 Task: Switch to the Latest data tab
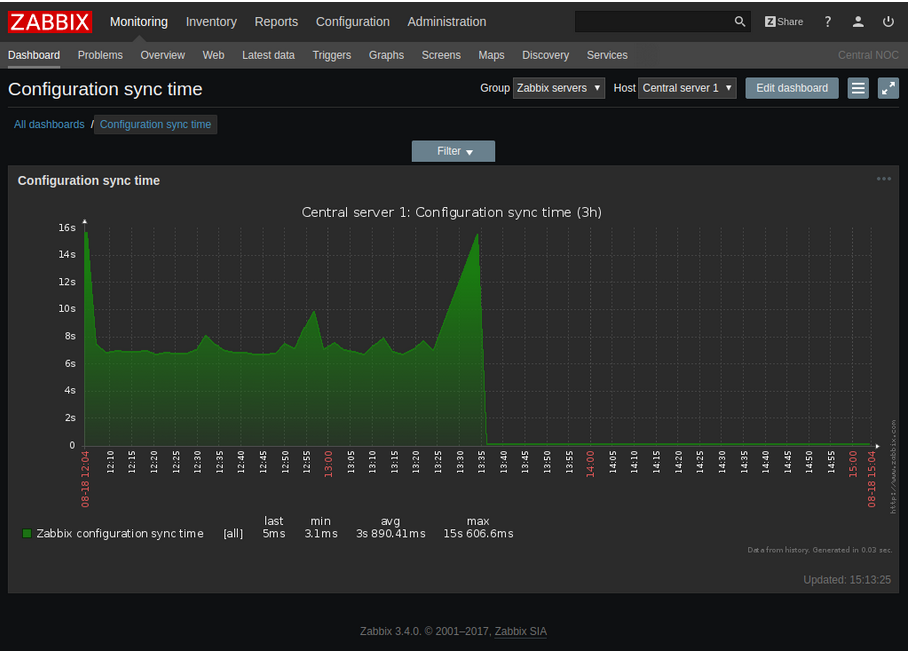coord(268,55)
